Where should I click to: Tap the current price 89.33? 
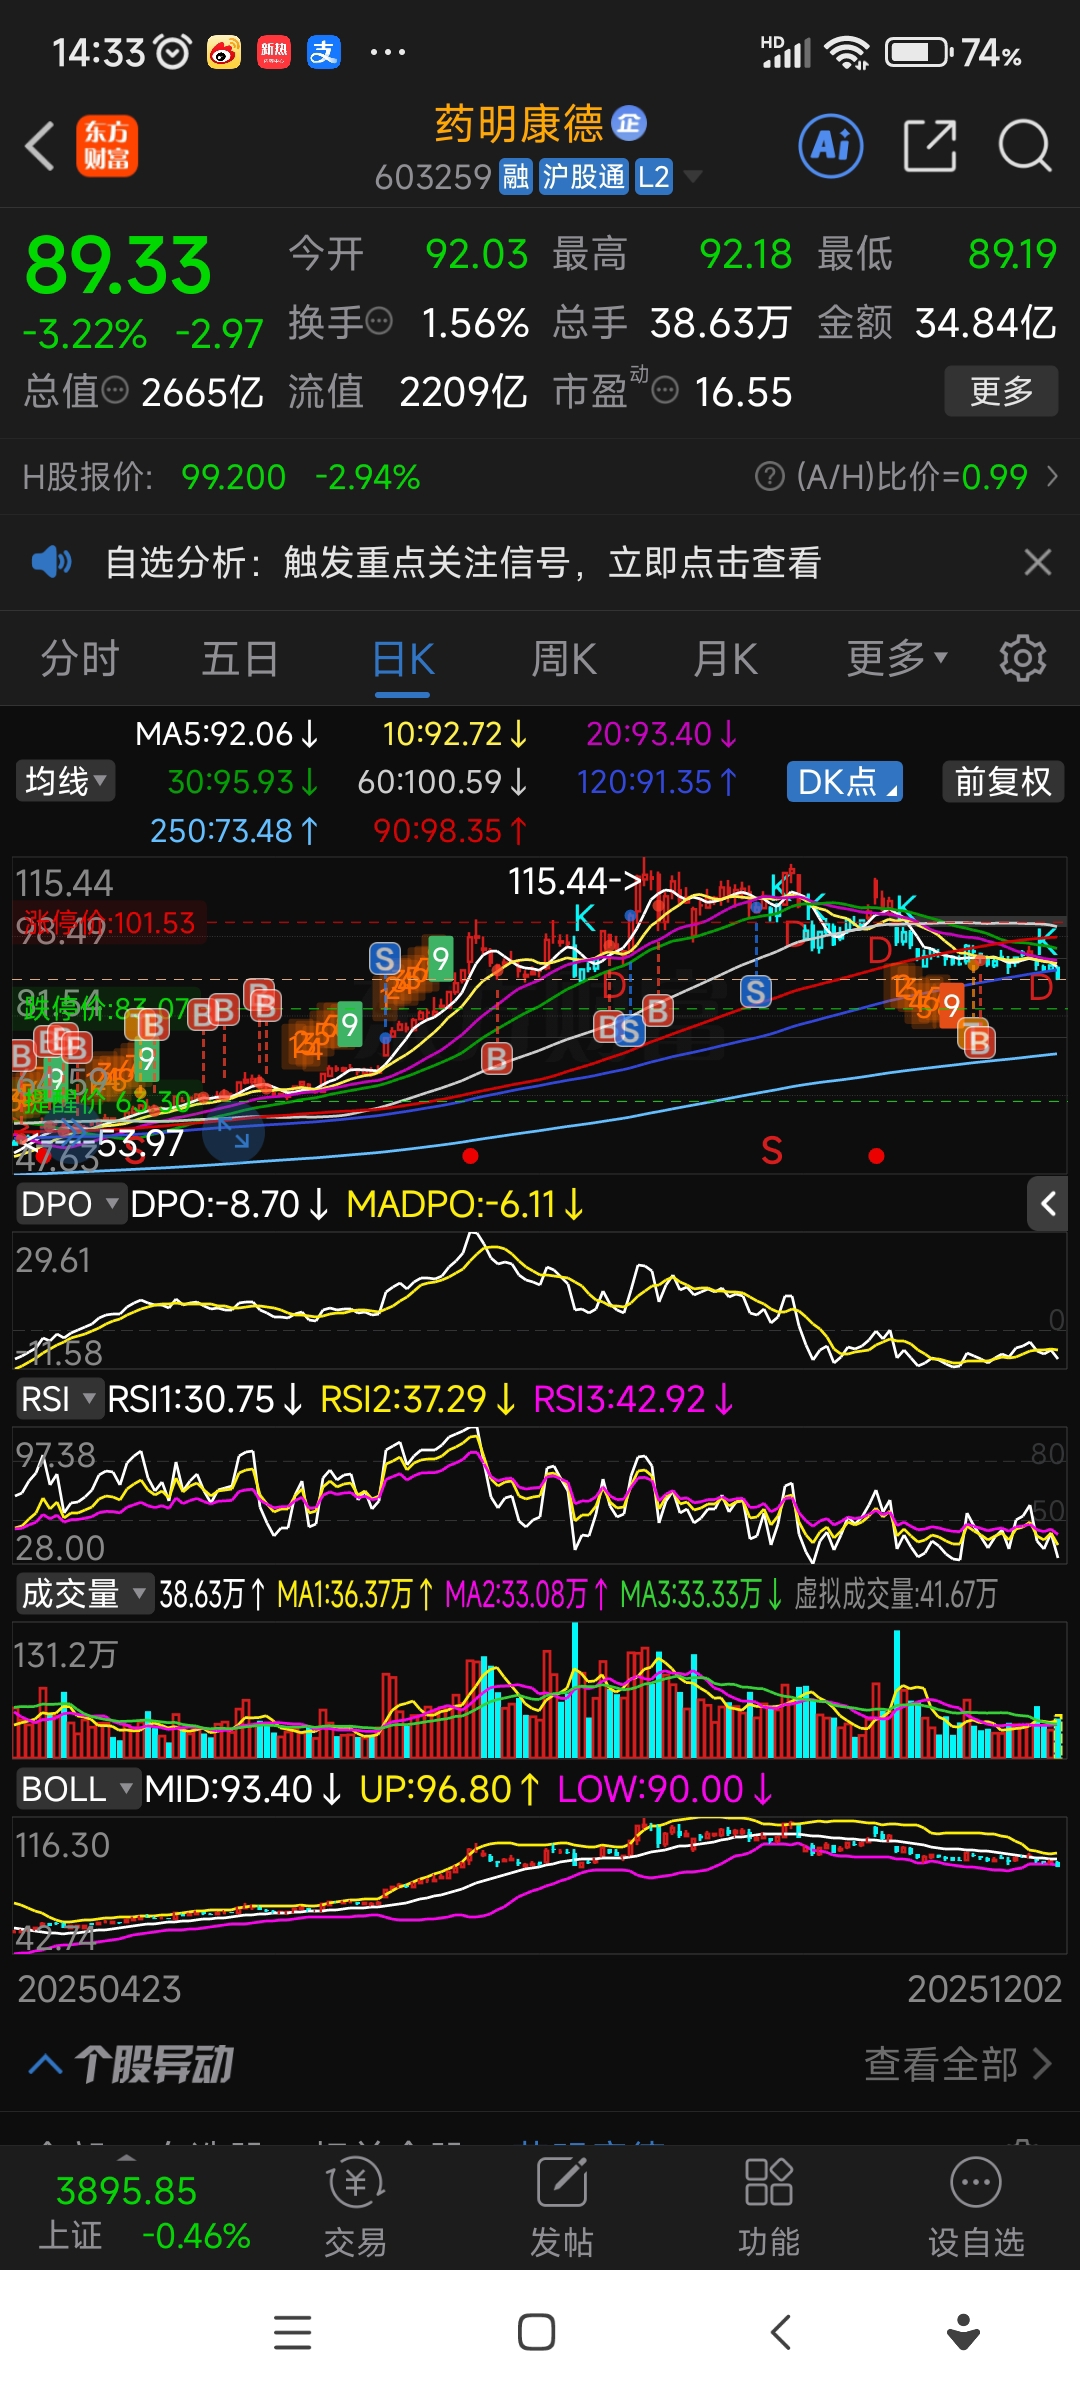[118, 266]
